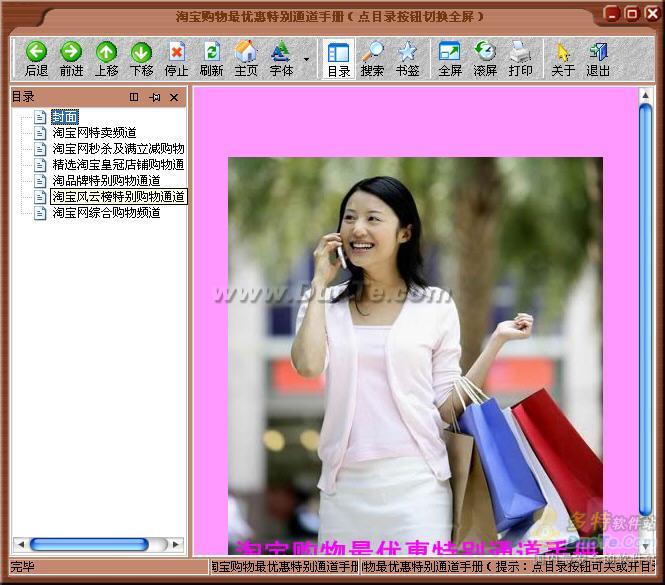Minimize the window with red button
Screen dimensions: 665x585
coord(611,14)
